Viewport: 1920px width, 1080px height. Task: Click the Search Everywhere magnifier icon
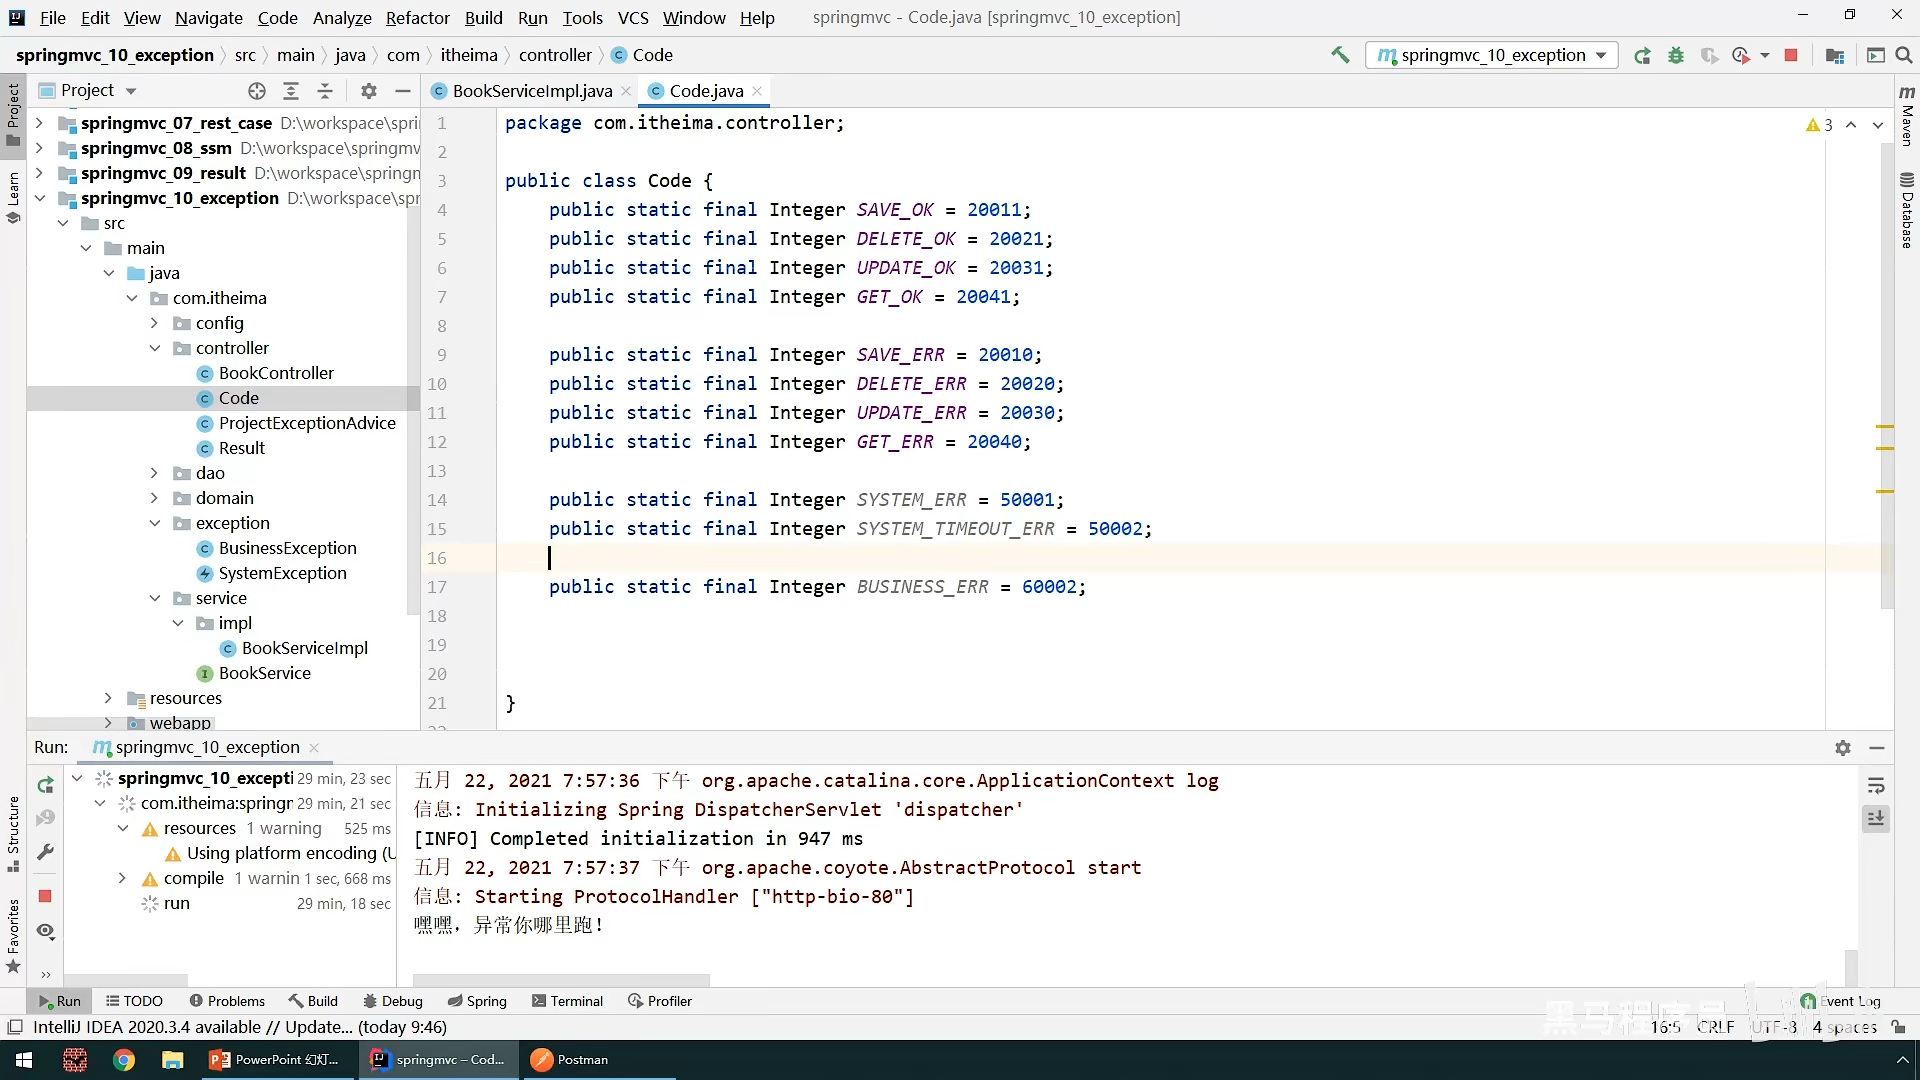pyautogui.click(x=1904, y=56)
